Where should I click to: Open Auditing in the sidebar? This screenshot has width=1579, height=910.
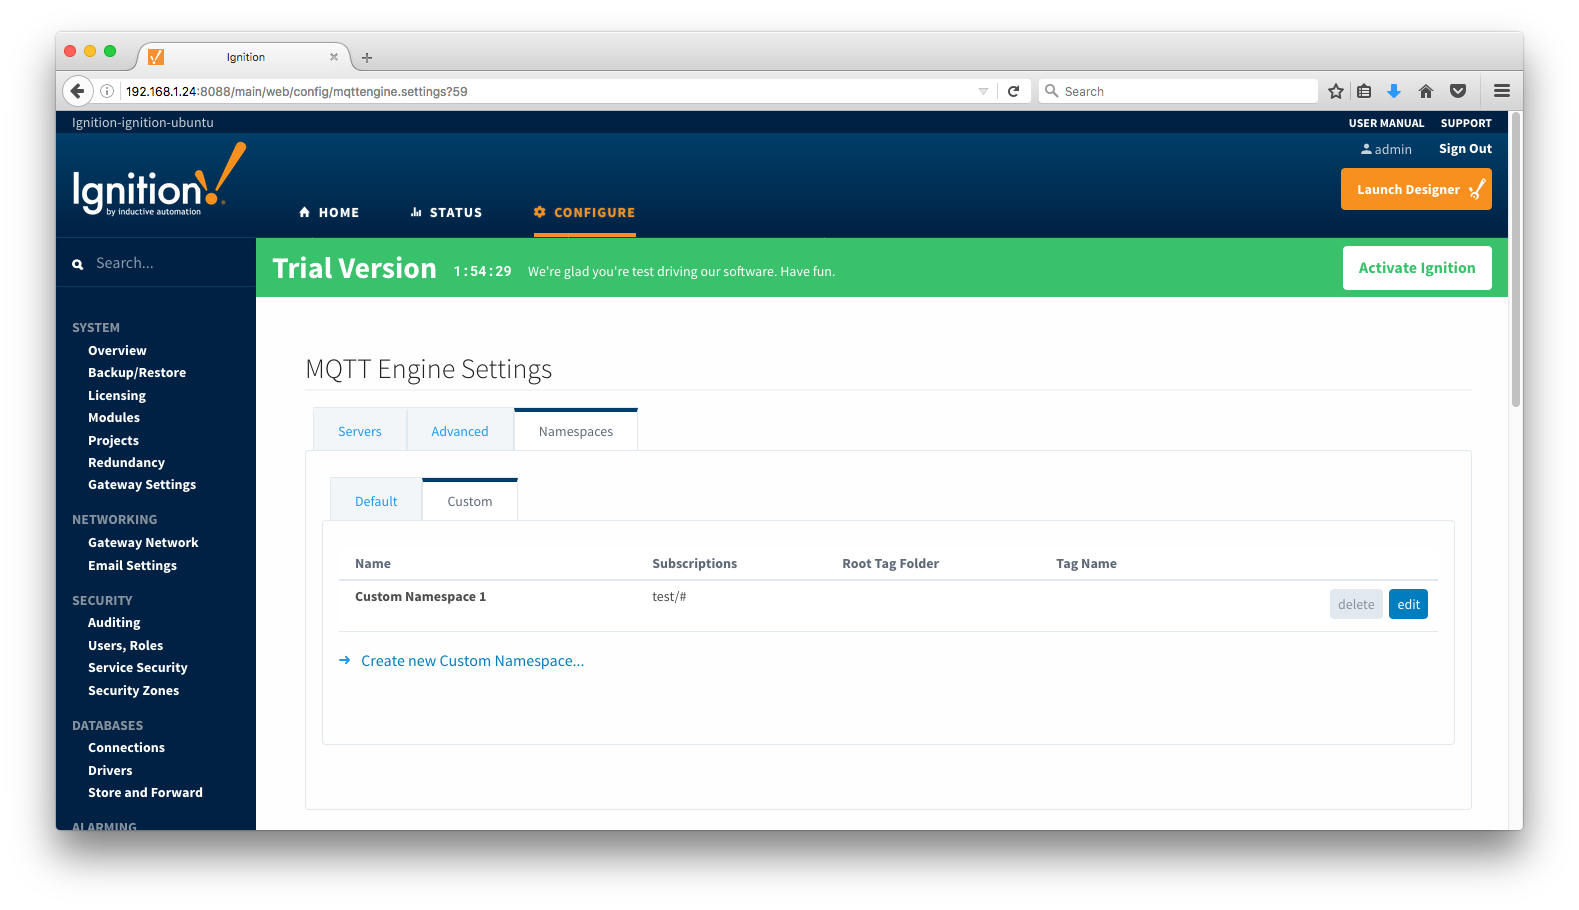pos(114,623)
